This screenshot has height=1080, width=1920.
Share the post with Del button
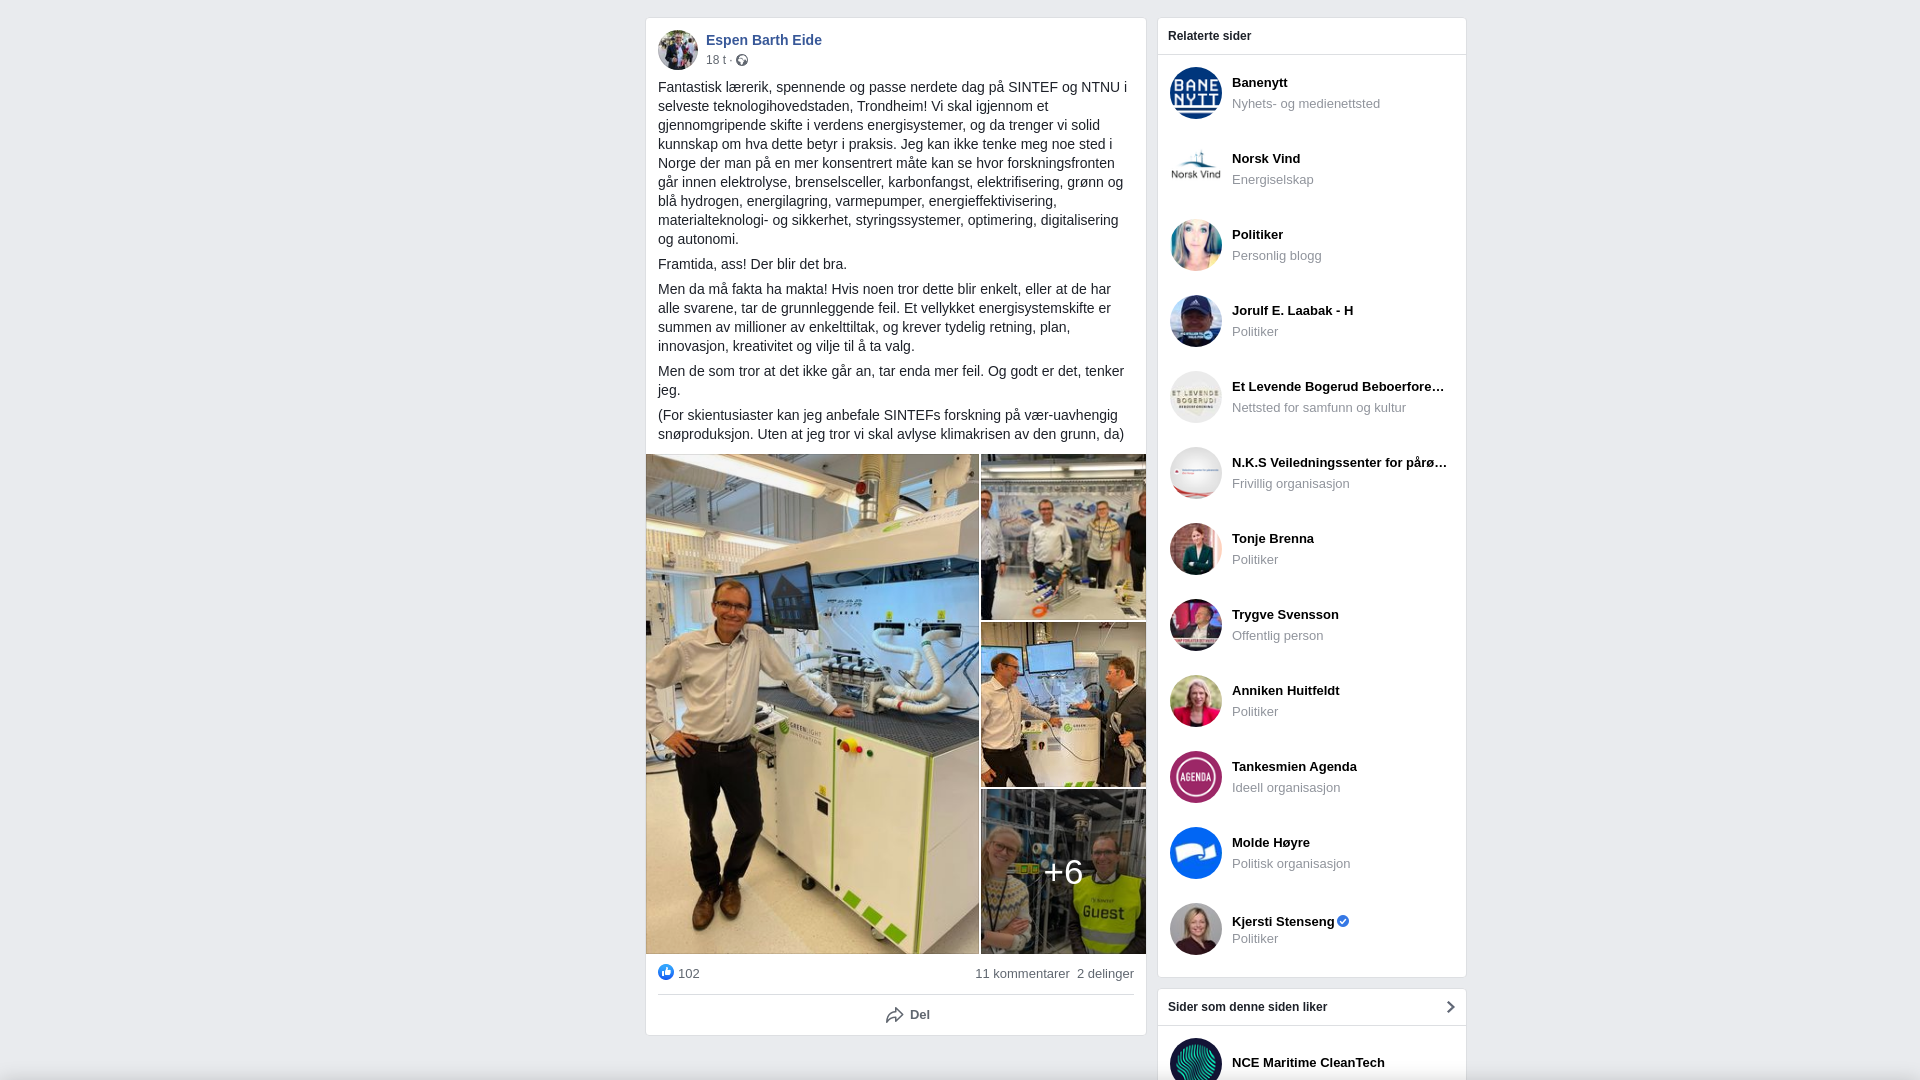tap(907, 1015)
